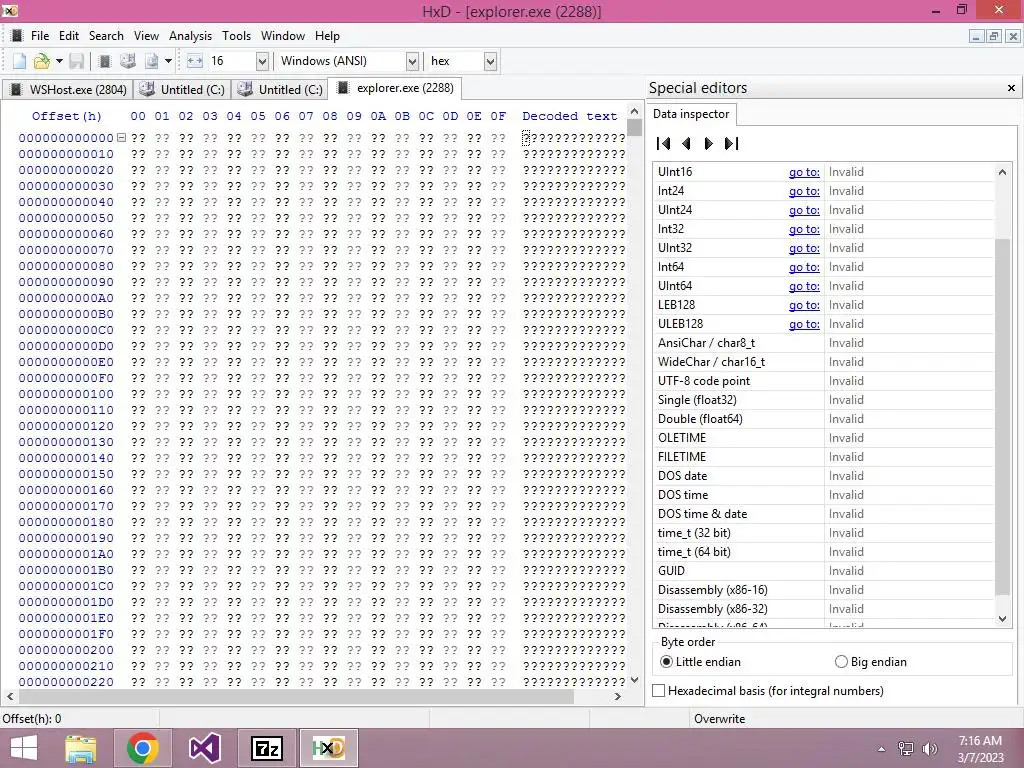The height and width of the screenshot is (768, 1024).
Task: Switch to the second Untitled (C:) tab
Action: pyautogui.click(x=280, y=89)
